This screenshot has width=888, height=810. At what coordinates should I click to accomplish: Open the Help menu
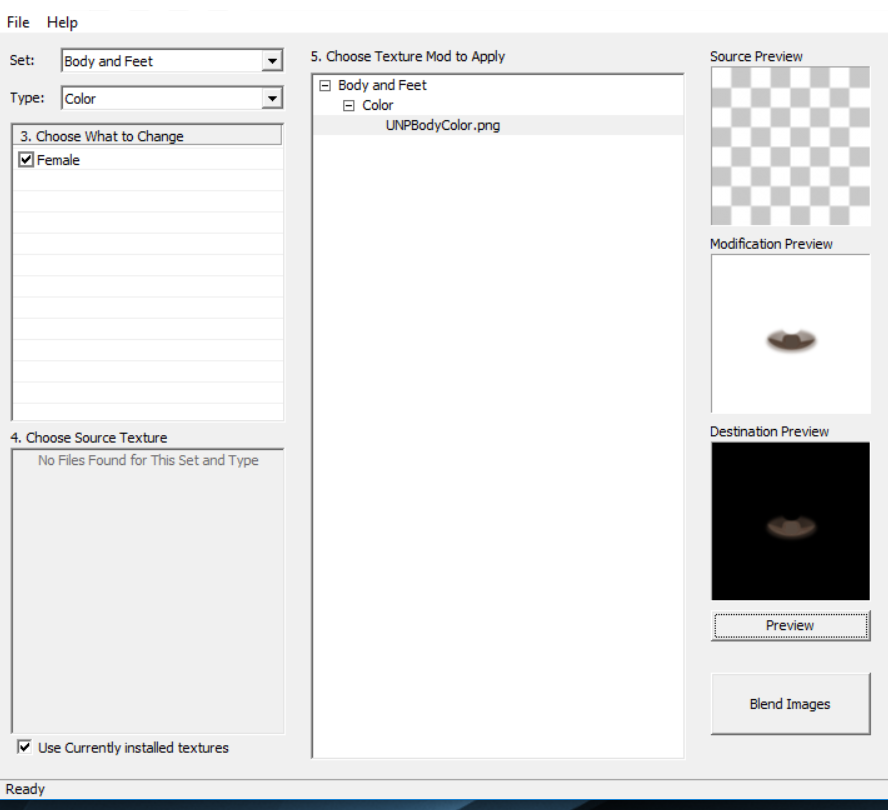pos(61,22)
